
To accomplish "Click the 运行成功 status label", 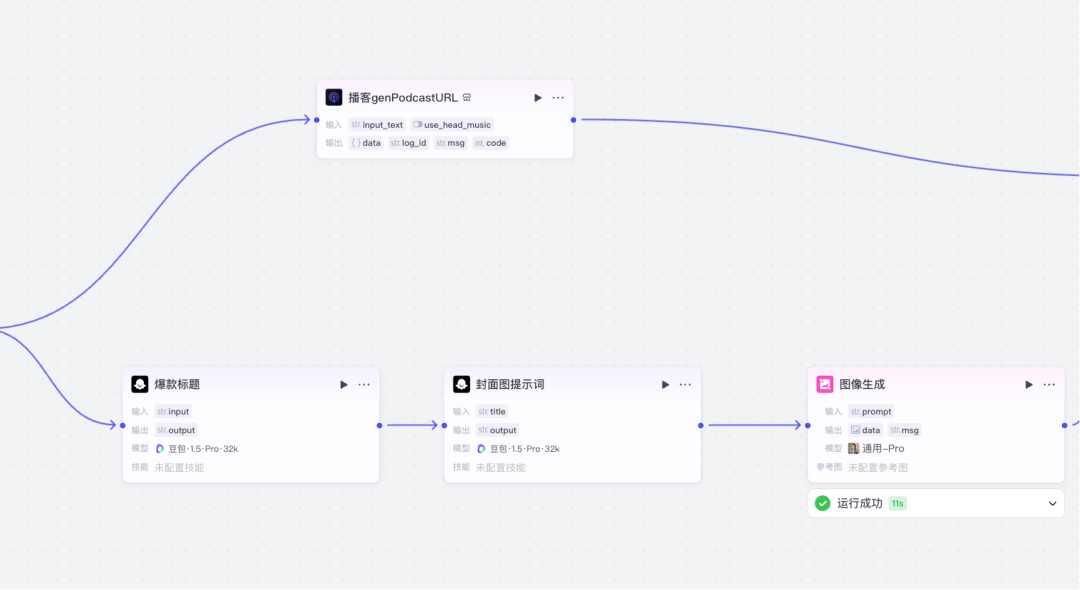I will (860, 504).
